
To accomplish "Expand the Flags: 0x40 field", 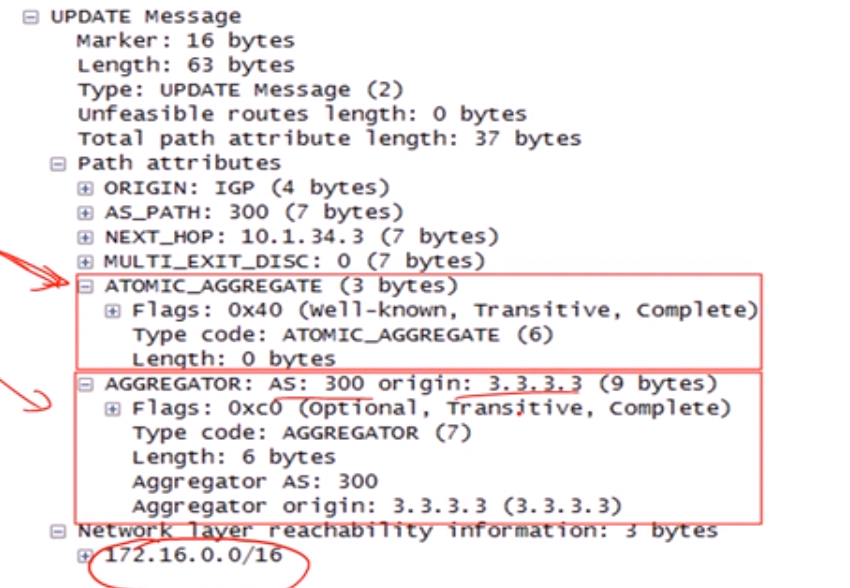I will [x=112, y=311].
